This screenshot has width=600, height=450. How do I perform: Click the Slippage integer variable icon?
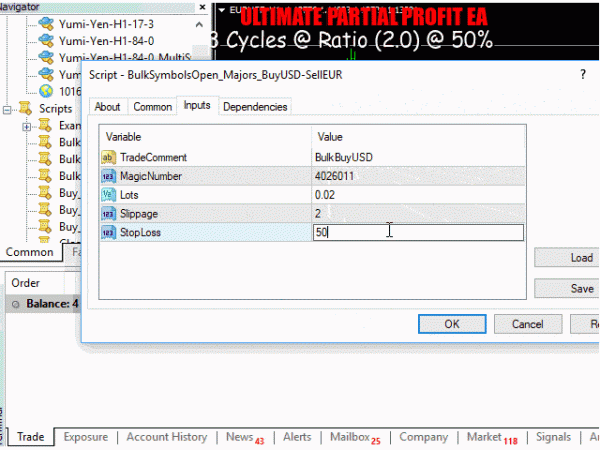[x=110, y=214]
